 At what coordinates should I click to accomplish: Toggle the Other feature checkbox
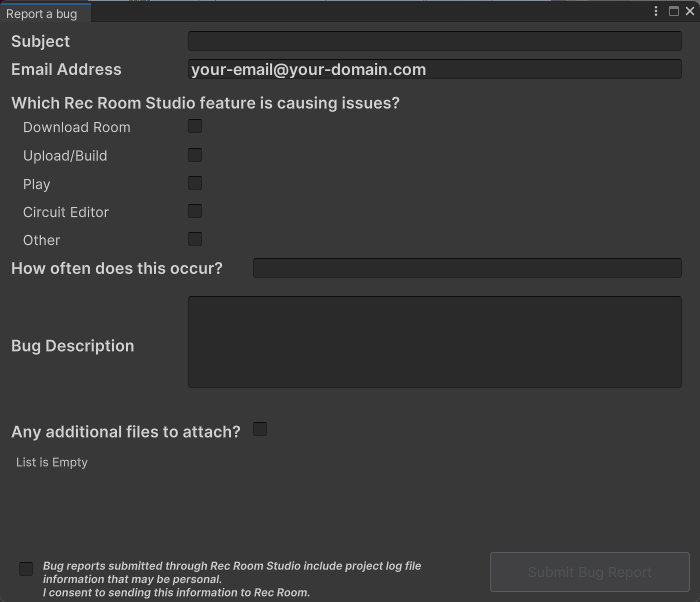click(x=195, y=239)
